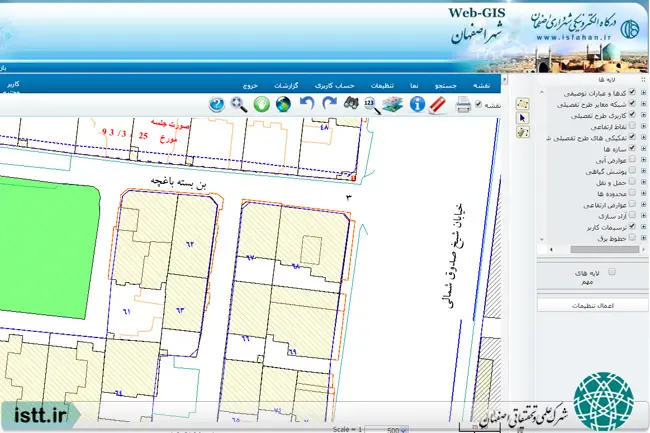Check the لایه های مهم checkbox

[x=611, y=272]
